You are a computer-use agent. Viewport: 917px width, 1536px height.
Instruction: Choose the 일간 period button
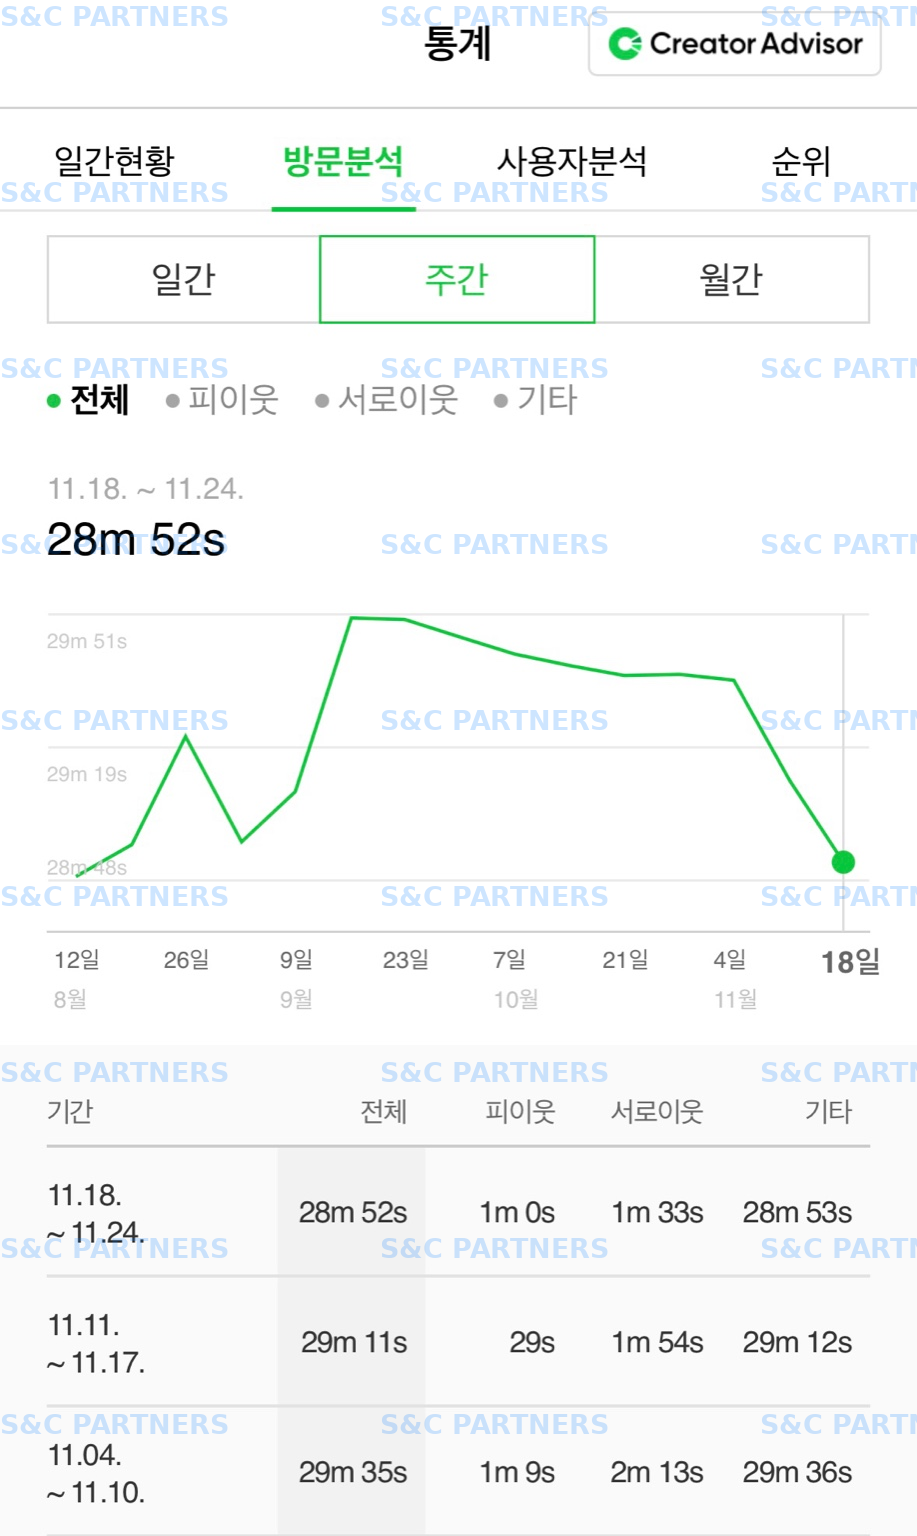tap(183, 279)
